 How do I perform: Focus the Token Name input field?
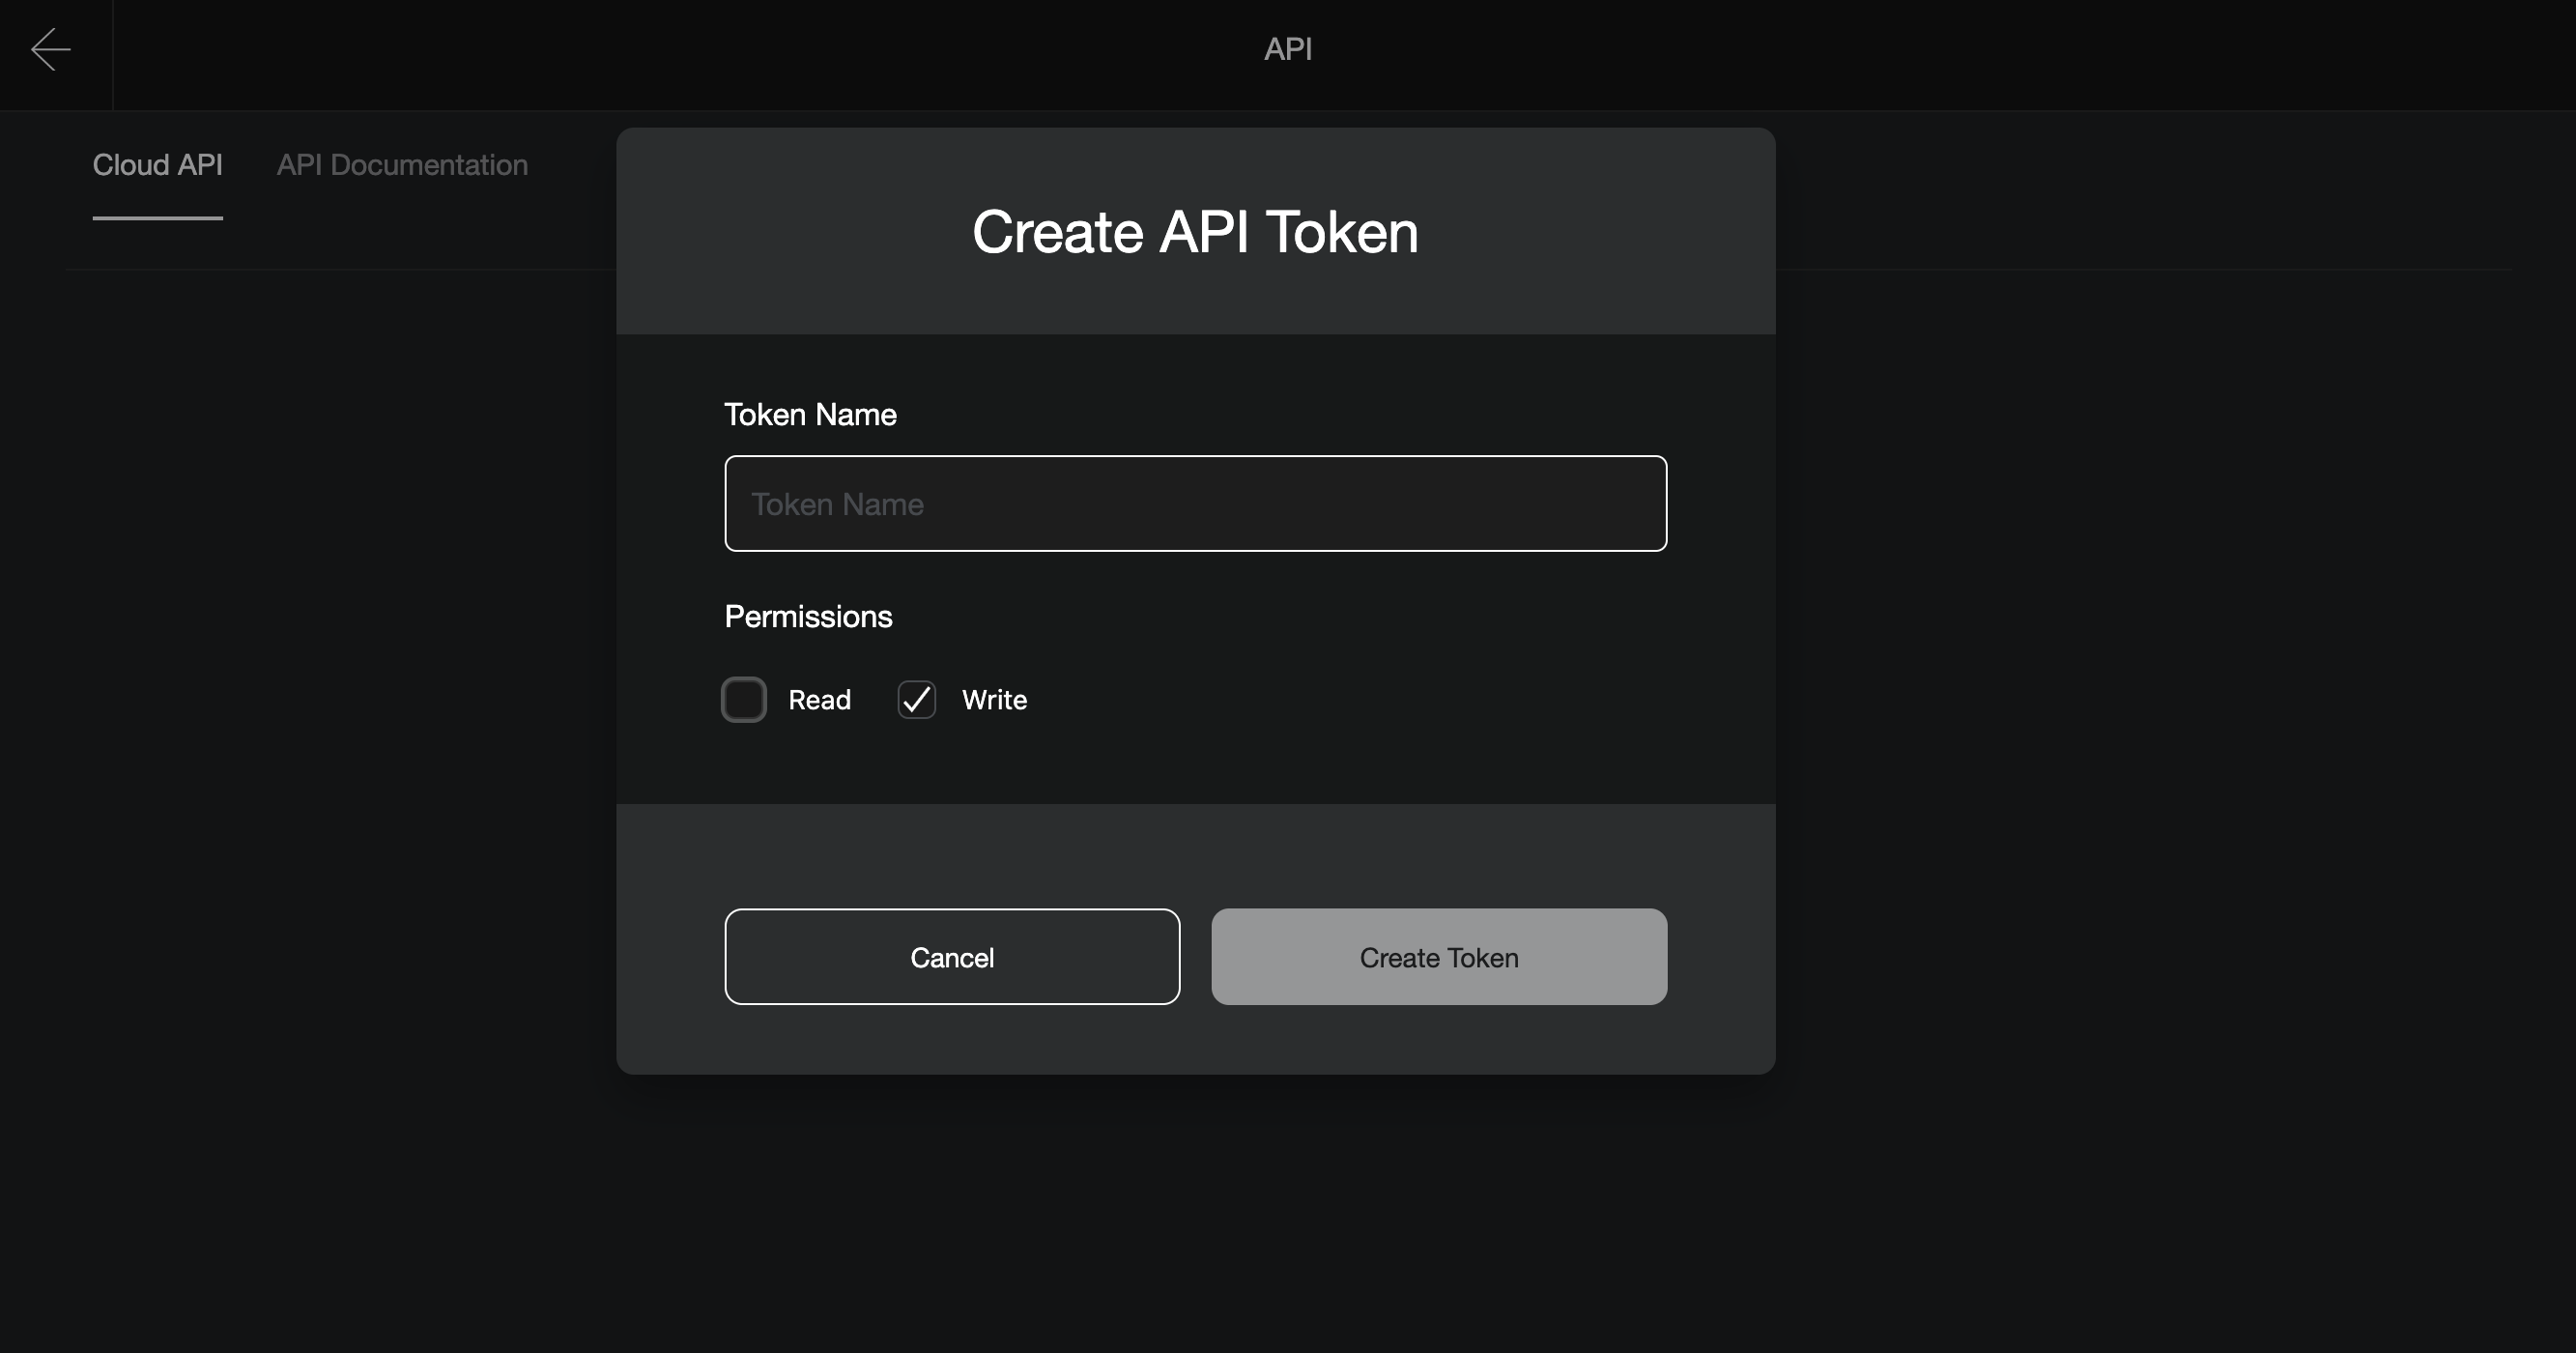coord(1195,503)
